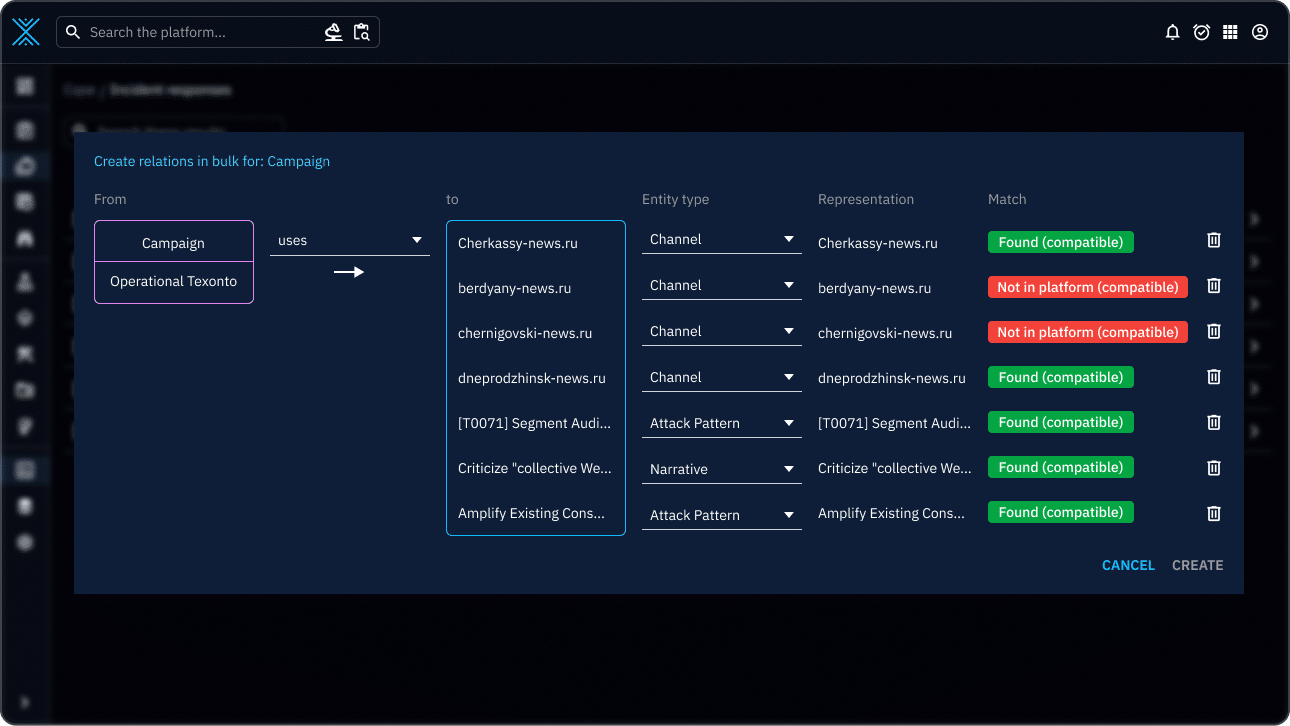Remove the berdyany-news.ru row via trash icon
Viewport: 1290px width, 726px height.
click(x=1214, y=286)
